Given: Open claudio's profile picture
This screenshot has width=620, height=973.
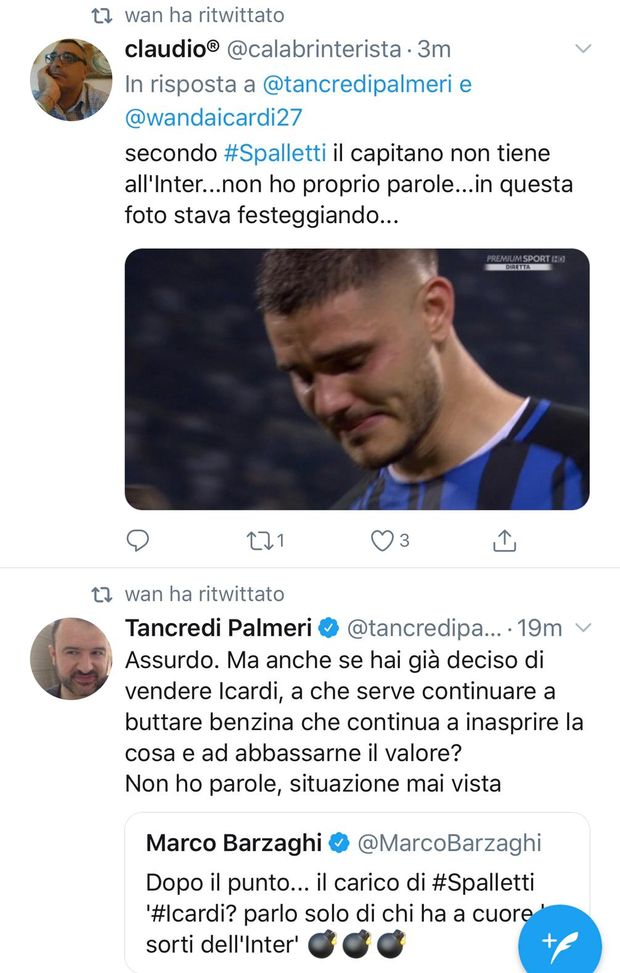Looking at the screenshot, I should 71,80.
